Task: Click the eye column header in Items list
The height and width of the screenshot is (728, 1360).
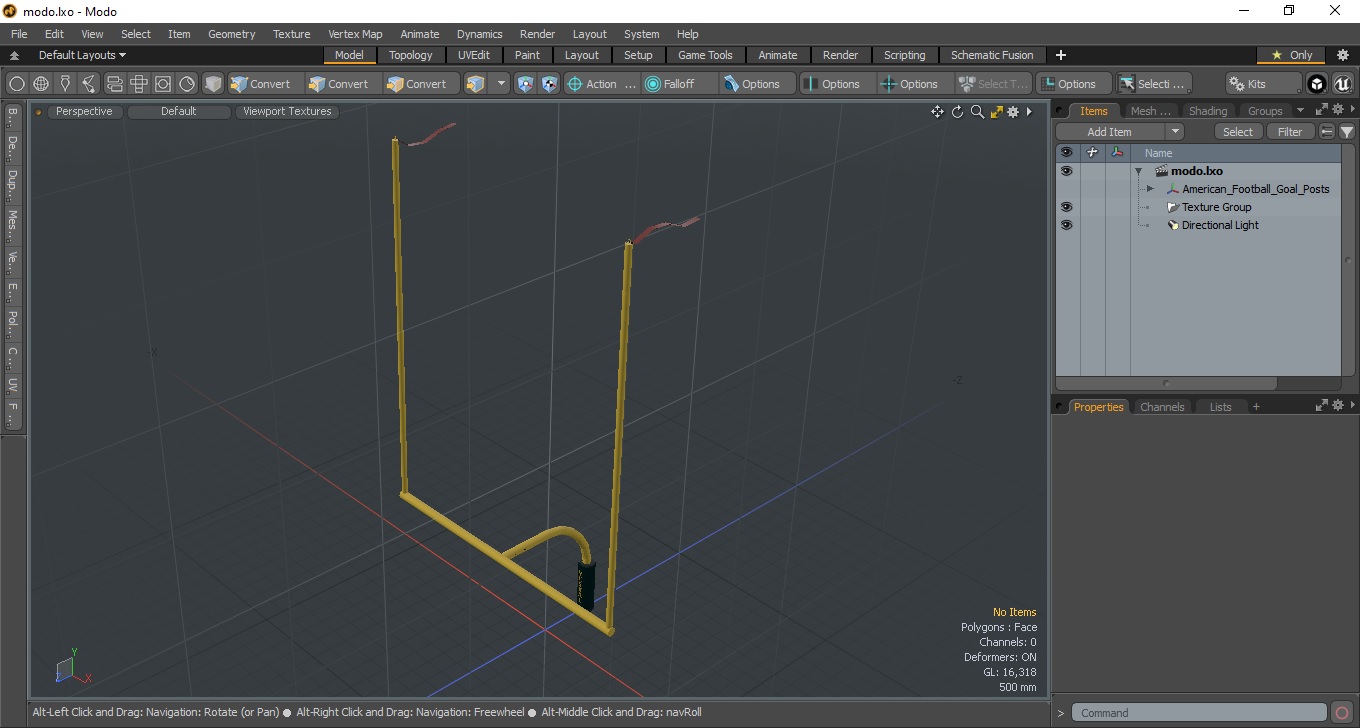Action: pos(1066,153)
